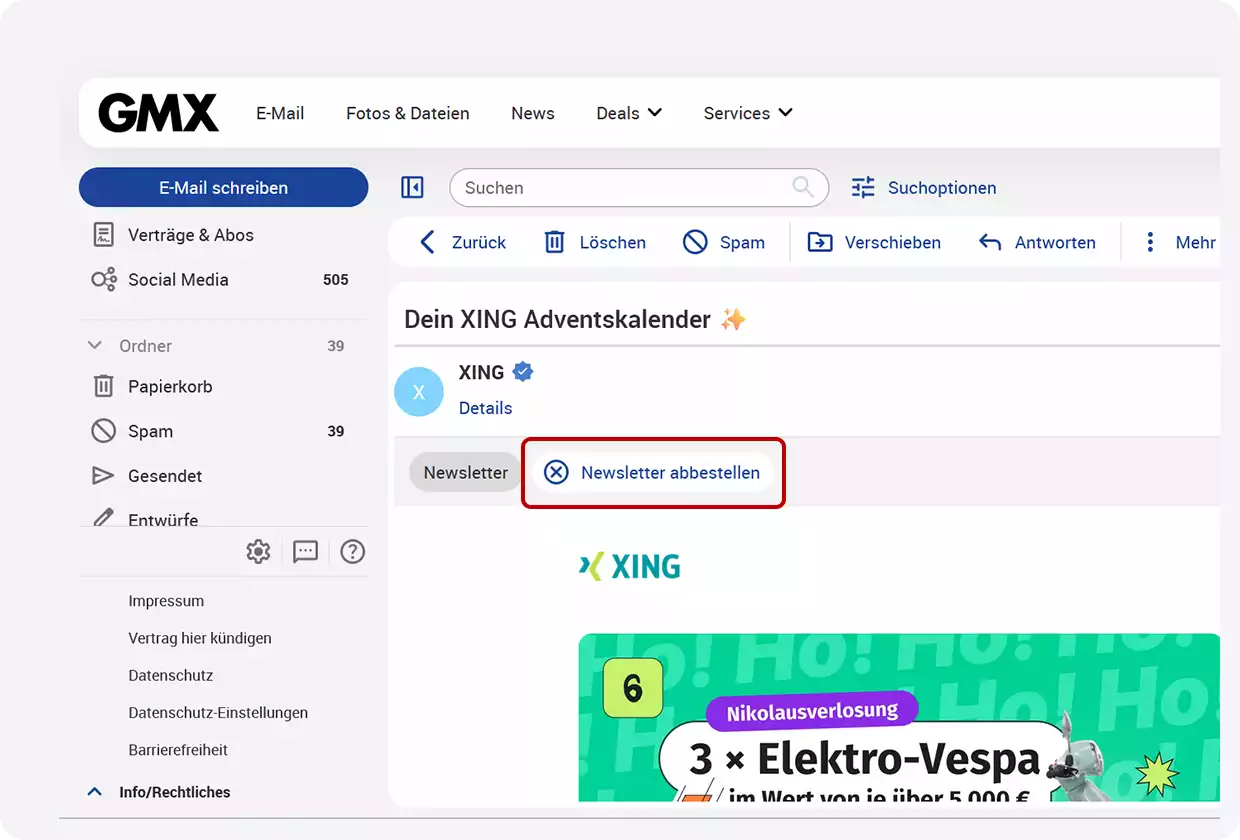The image size is (1240, 840).
Task: Open the help question mark icon
Action: coord(352,551)
